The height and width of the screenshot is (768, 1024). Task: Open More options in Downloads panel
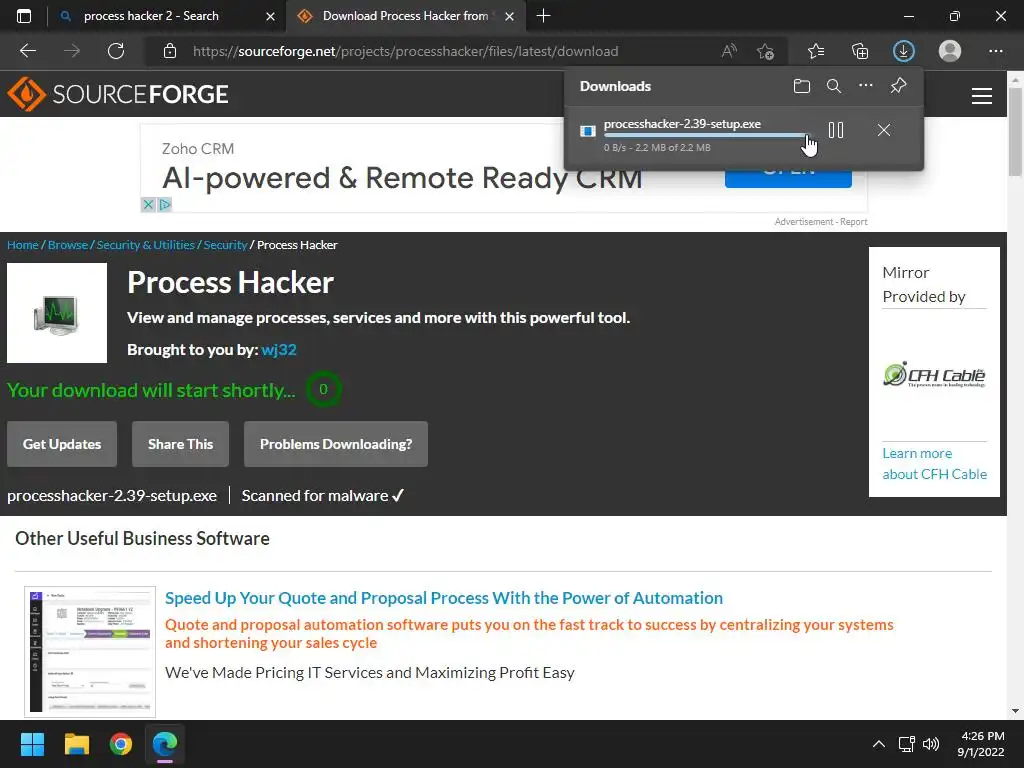866,86
